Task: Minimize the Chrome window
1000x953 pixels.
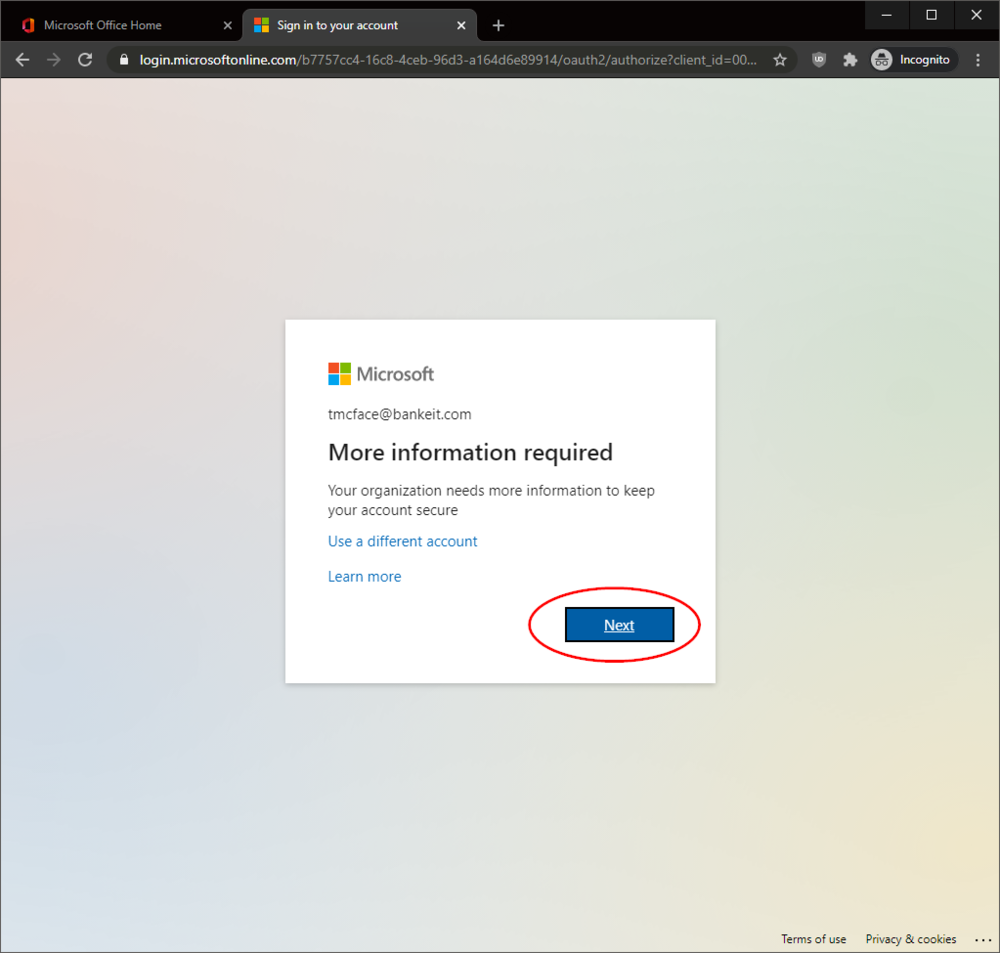Action: pos(886,15)
